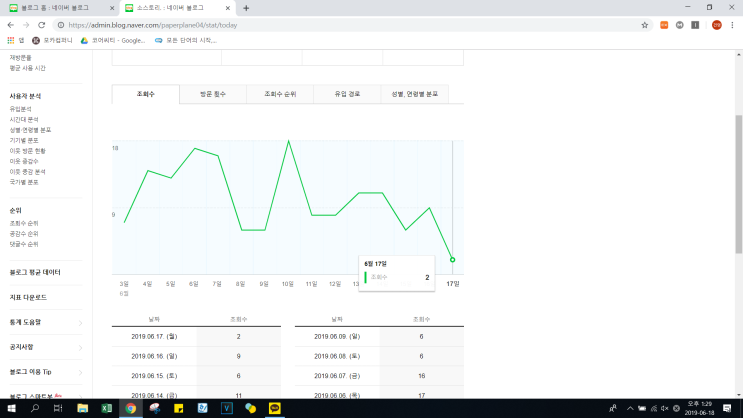The width and height of the screenshot is (743, 418).
Task: Close the 소스토리 blog tab
Action: (227, 8)
